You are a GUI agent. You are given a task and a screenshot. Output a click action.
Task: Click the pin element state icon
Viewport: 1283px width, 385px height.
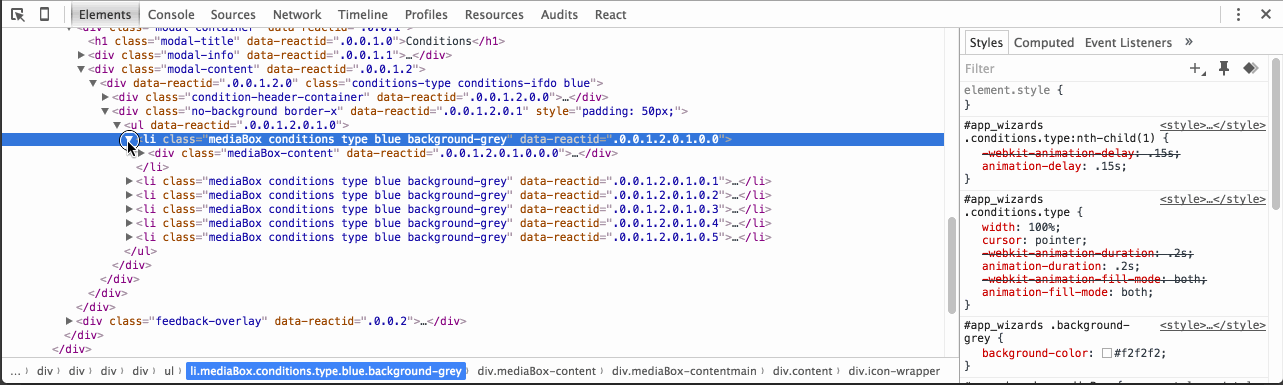(x=1222, y=68)
